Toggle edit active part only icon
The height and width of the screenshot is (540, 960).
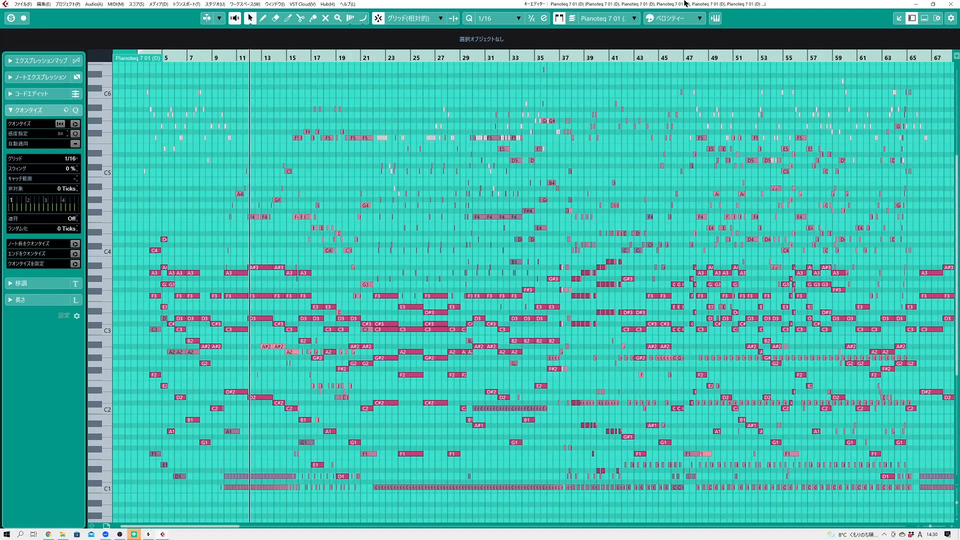[572, 18]
